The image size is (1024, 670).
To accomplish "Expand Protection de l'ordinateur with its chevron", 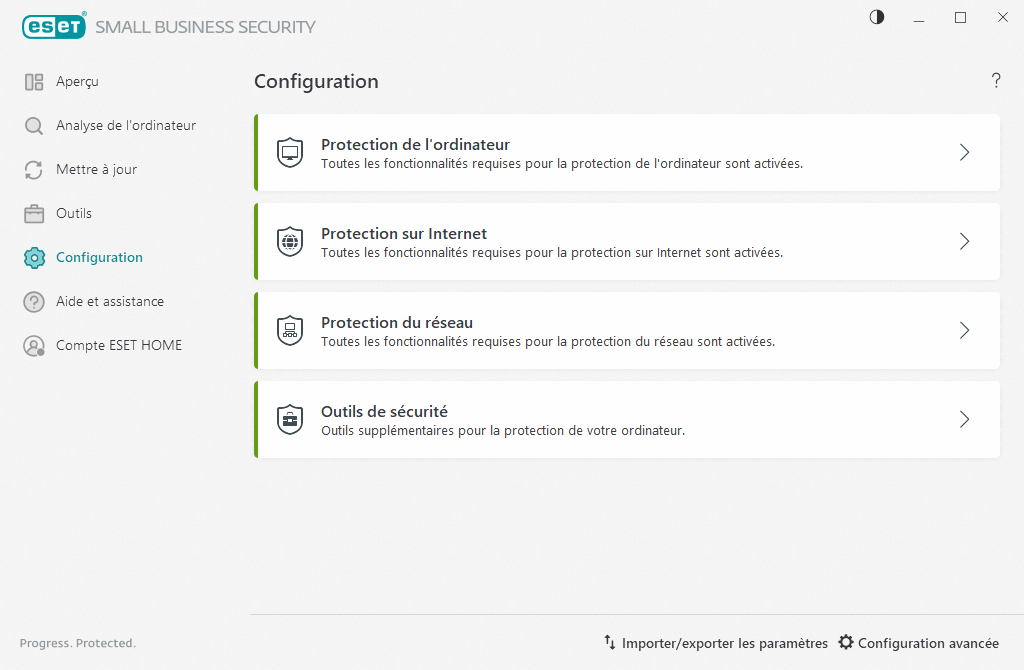I will pos(964,153).
